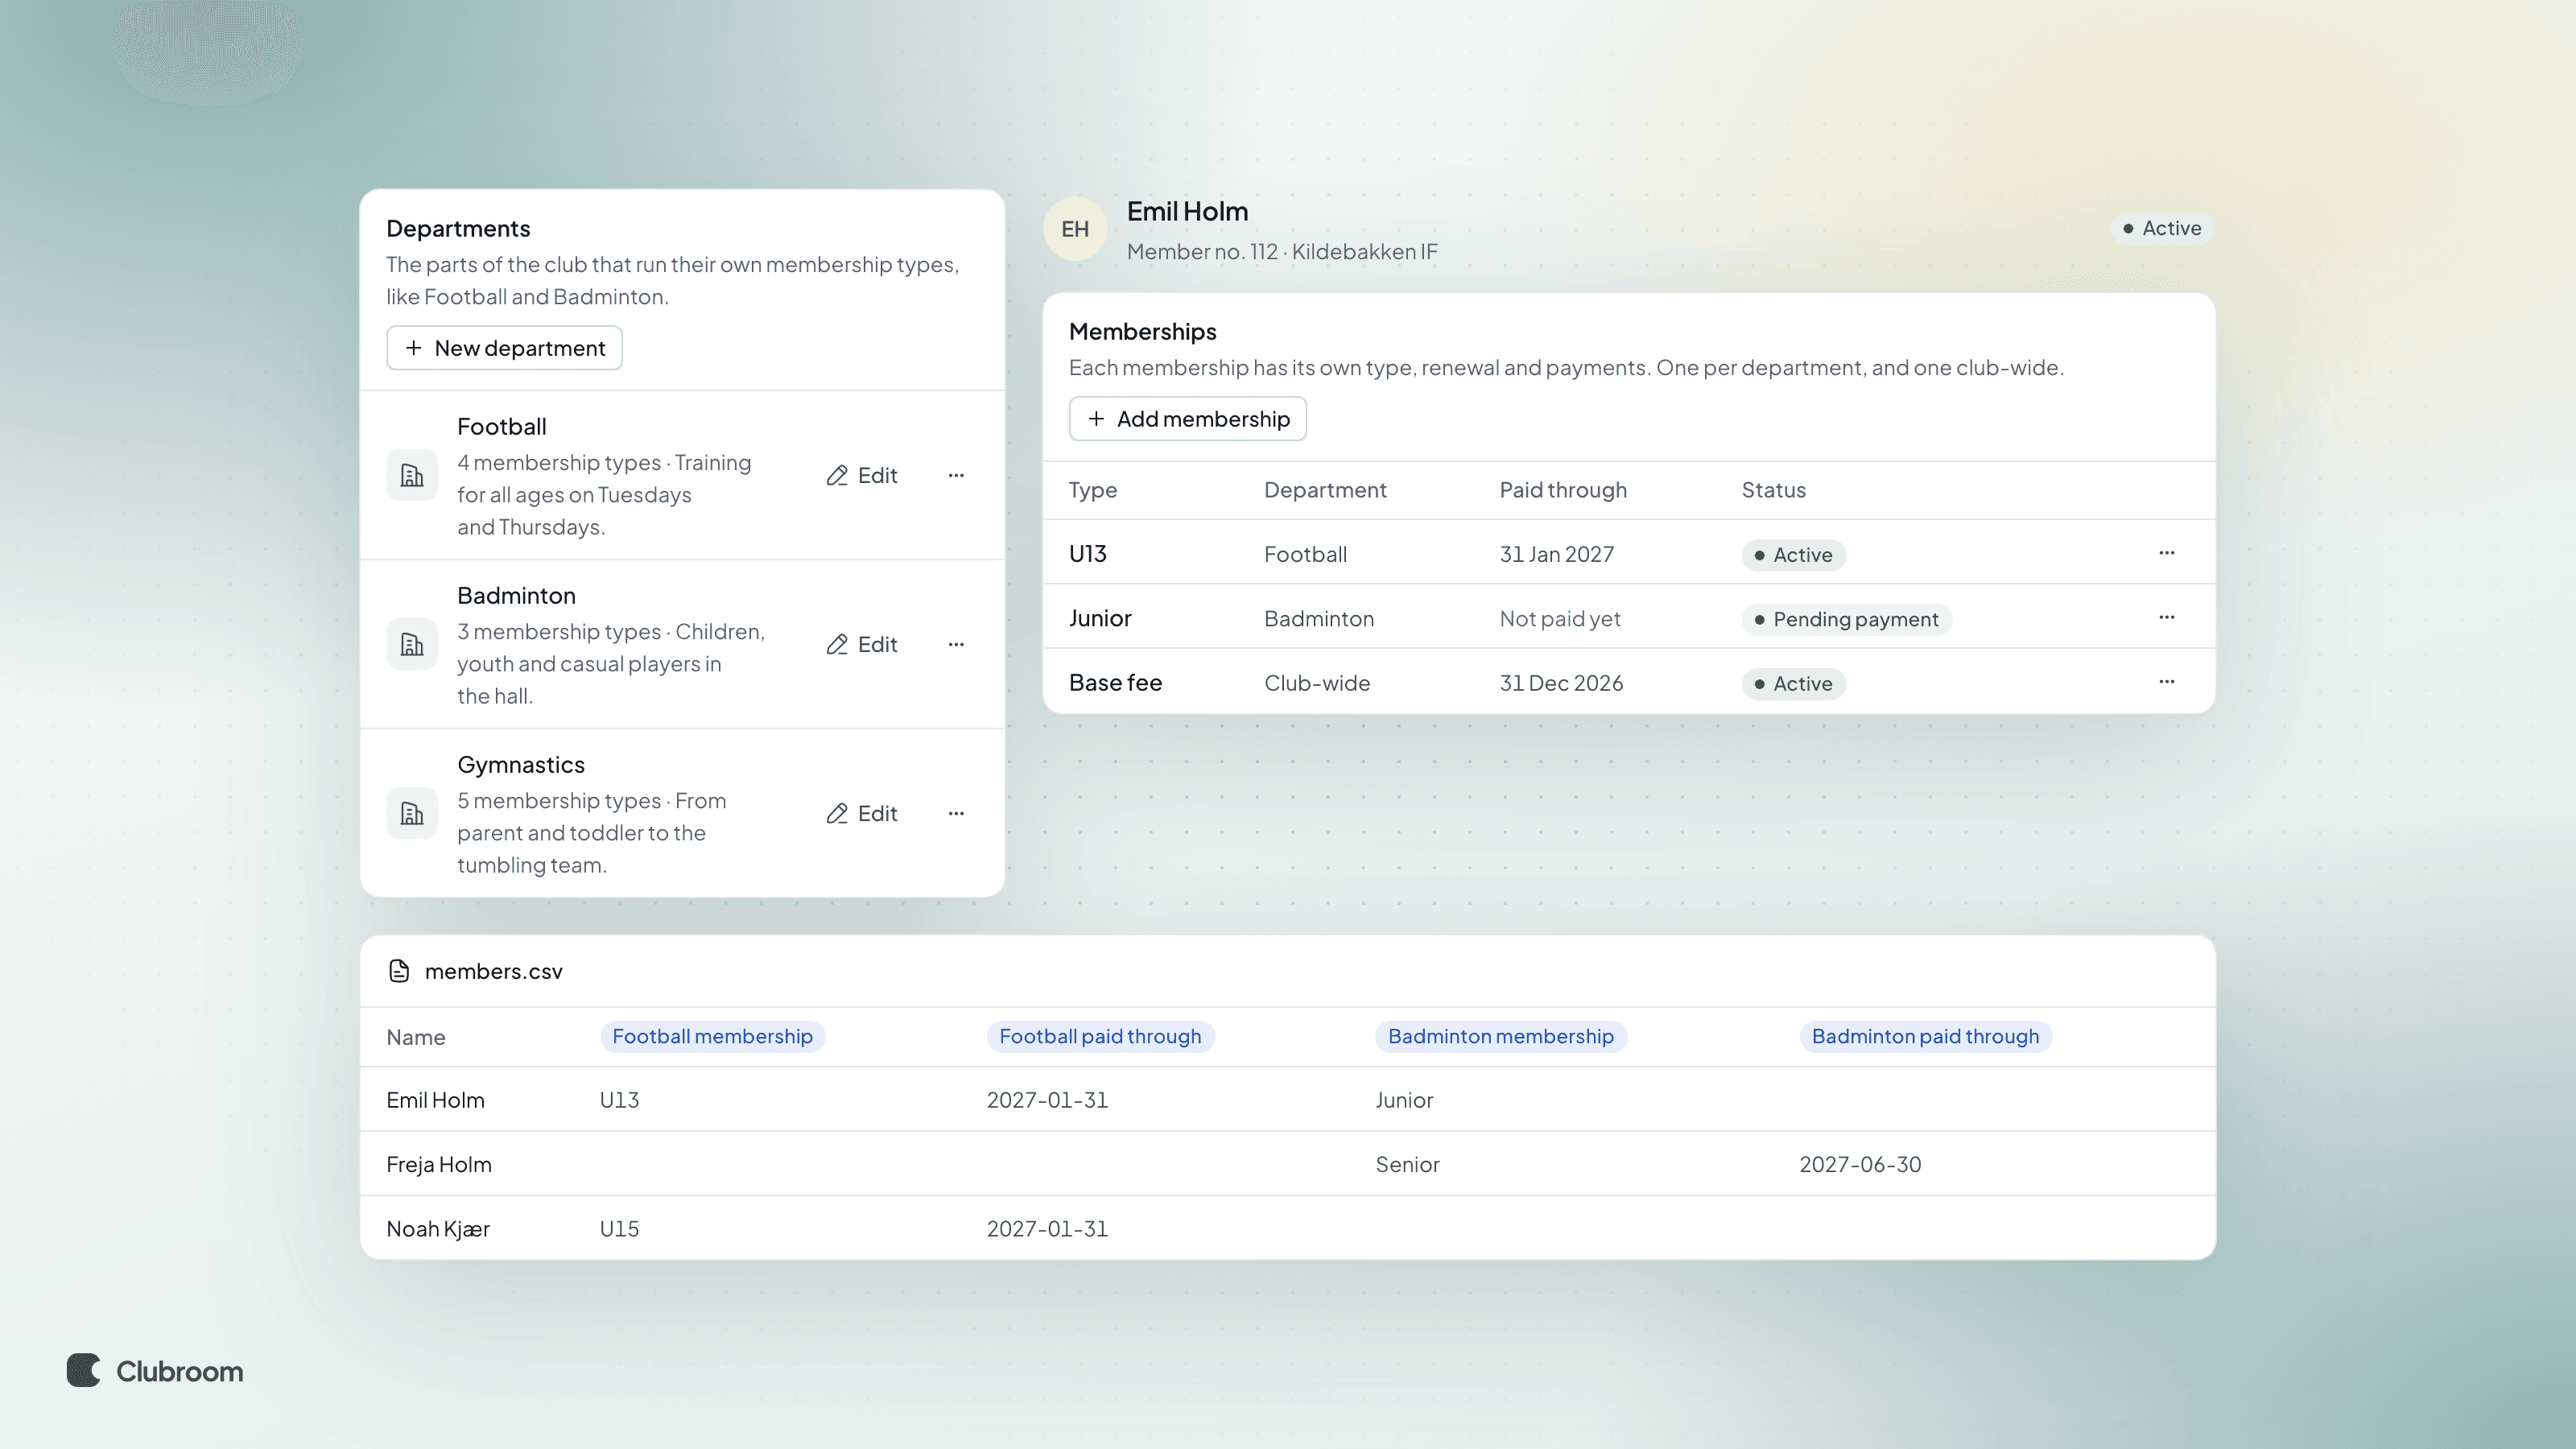This screenshot has width=2576, height=1449.
Task: Click the Badminton department title
Action: (x=516, y=596)
